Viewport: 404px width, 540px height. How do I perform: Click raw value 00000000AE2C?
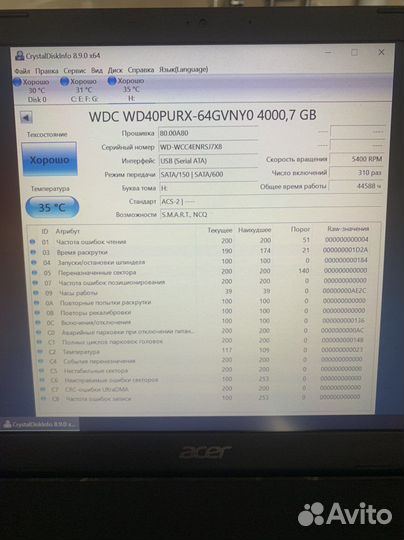344,291
